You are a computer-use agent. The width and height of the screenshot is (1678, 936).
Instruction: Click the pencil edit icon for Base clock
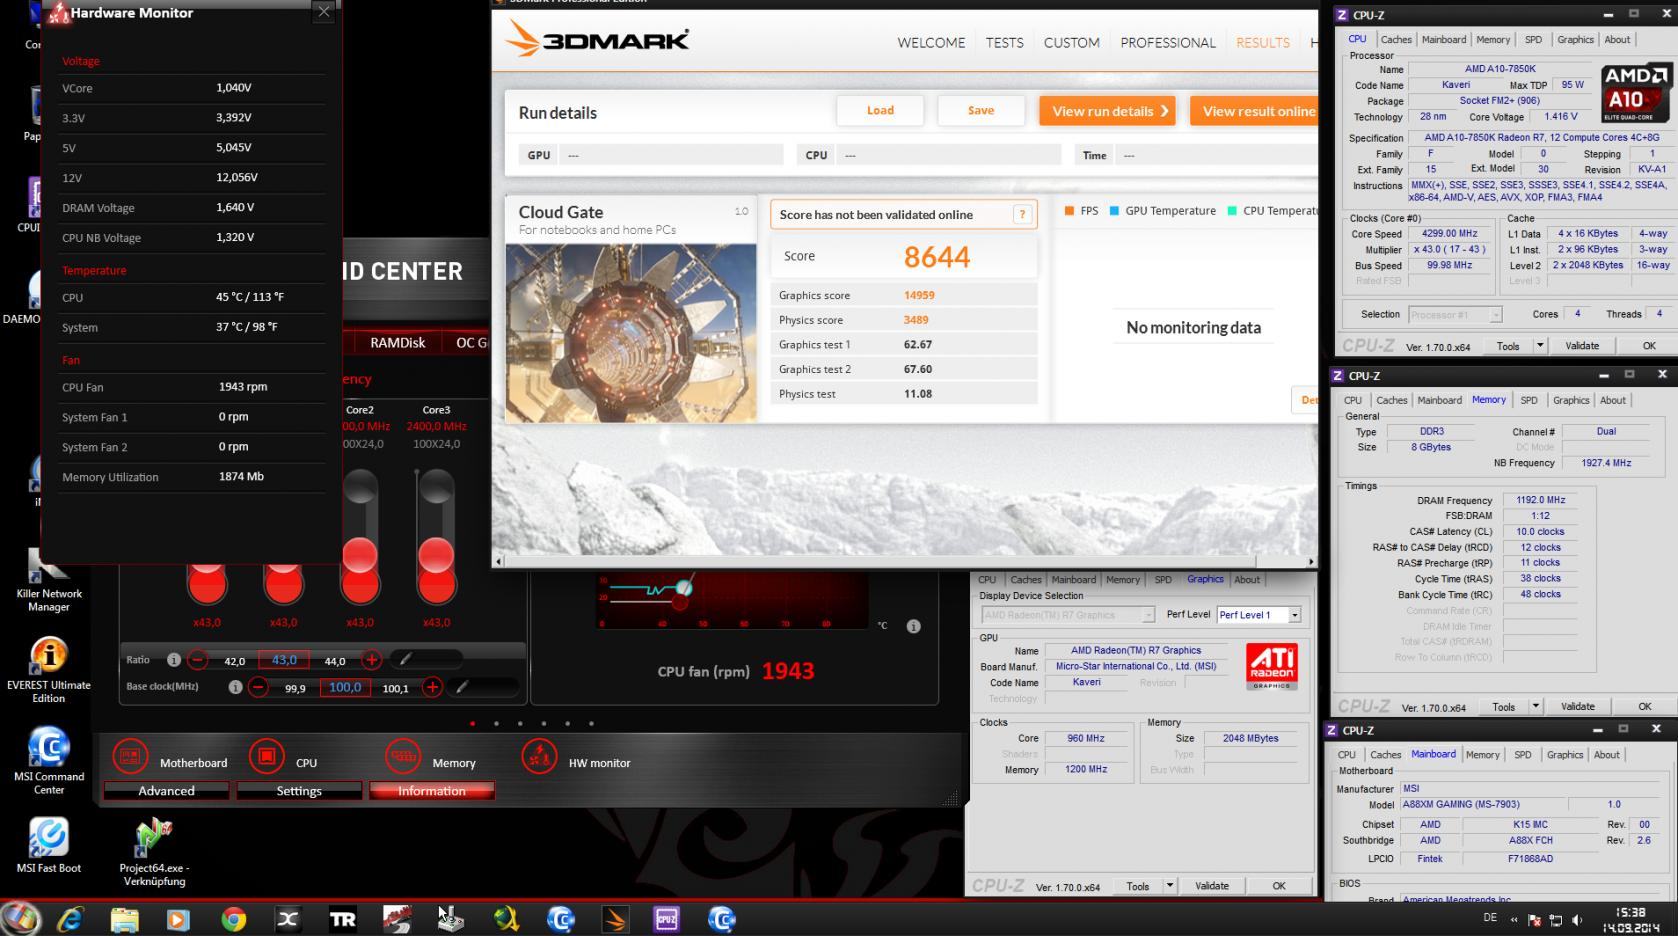[462, 687]
